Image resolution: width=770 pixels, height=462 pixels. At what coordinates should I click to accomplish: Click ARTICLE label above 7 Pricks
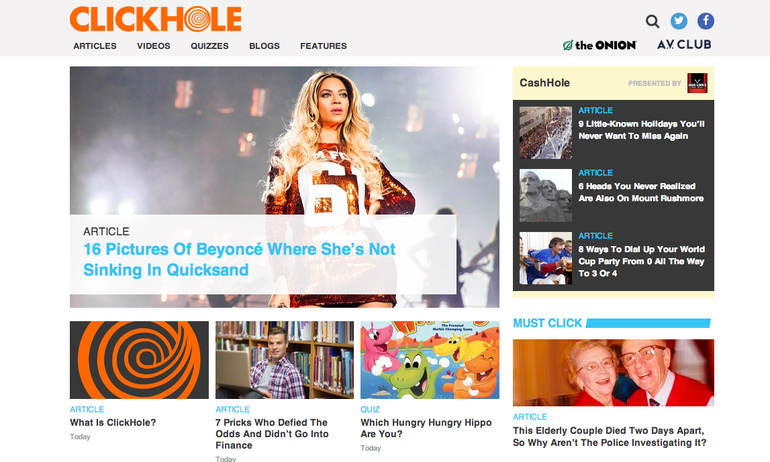pyautogui.click(x=232, y=409)
